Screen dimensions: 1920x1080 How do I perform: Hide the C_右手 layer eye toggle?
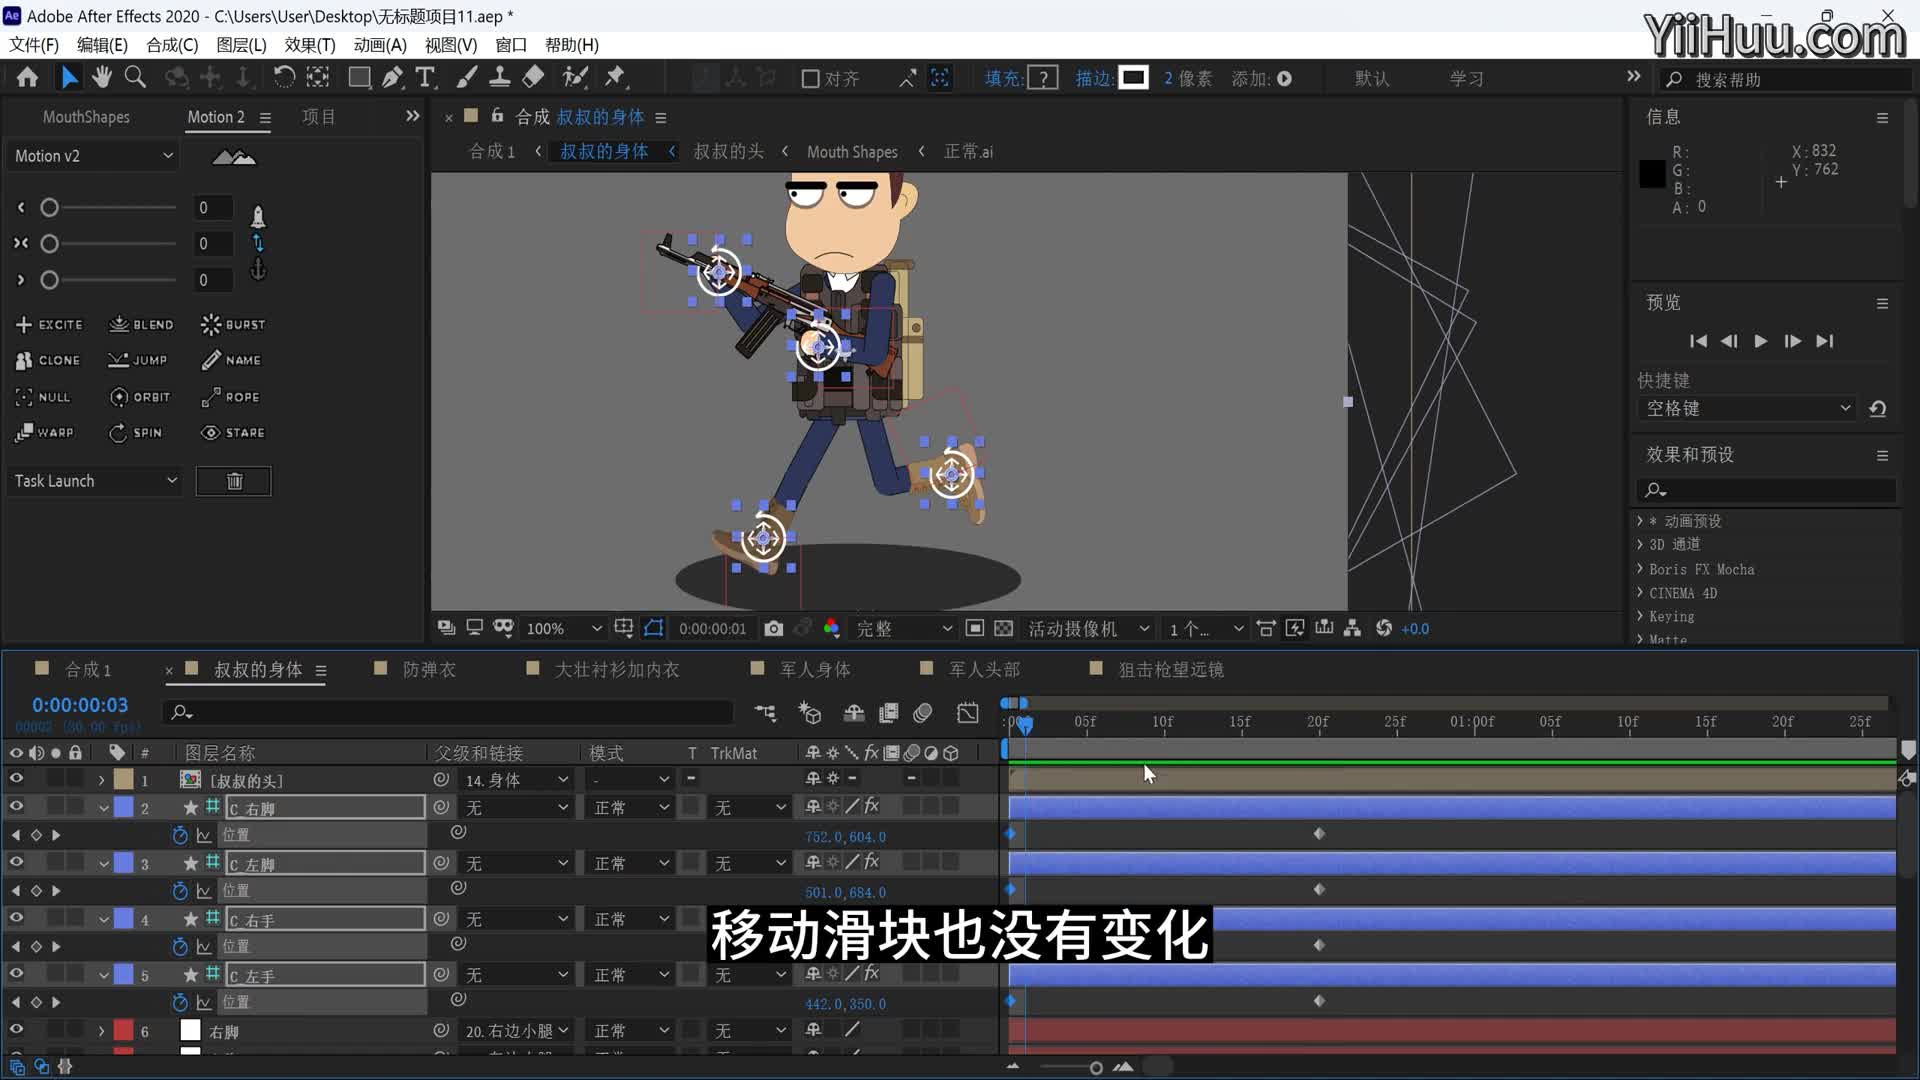tap(16, 918)
